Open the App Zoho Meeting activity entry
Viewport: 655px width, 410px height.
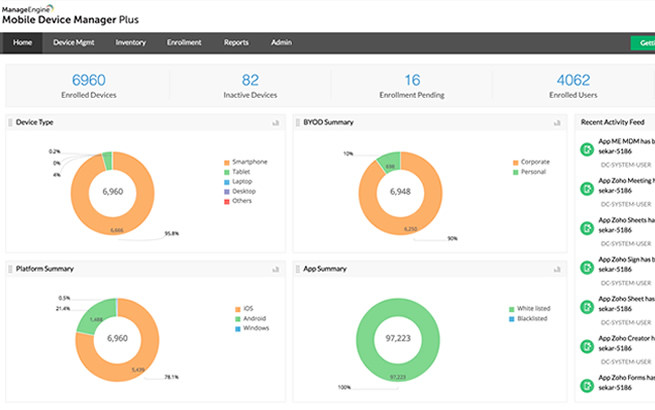[x=626, y=186]
